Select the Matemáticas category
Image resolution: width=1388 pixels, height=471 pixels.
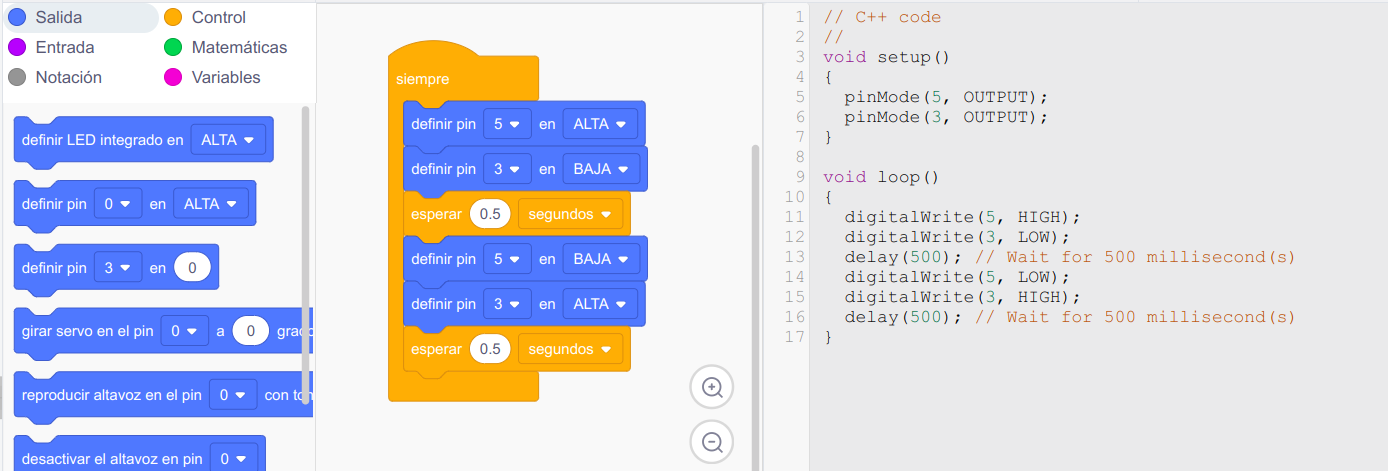pyautogui.click(x=239, y=48)
